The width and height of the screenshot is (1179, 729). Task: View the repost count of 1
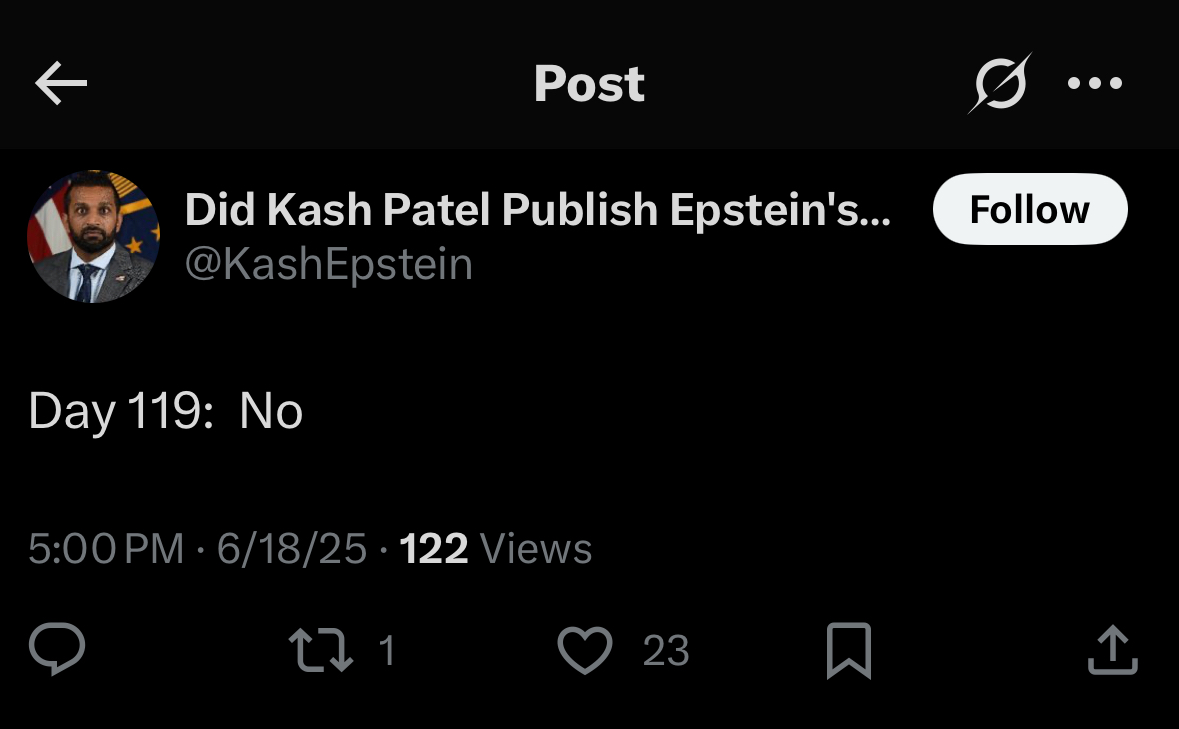[x=386, y=651]
